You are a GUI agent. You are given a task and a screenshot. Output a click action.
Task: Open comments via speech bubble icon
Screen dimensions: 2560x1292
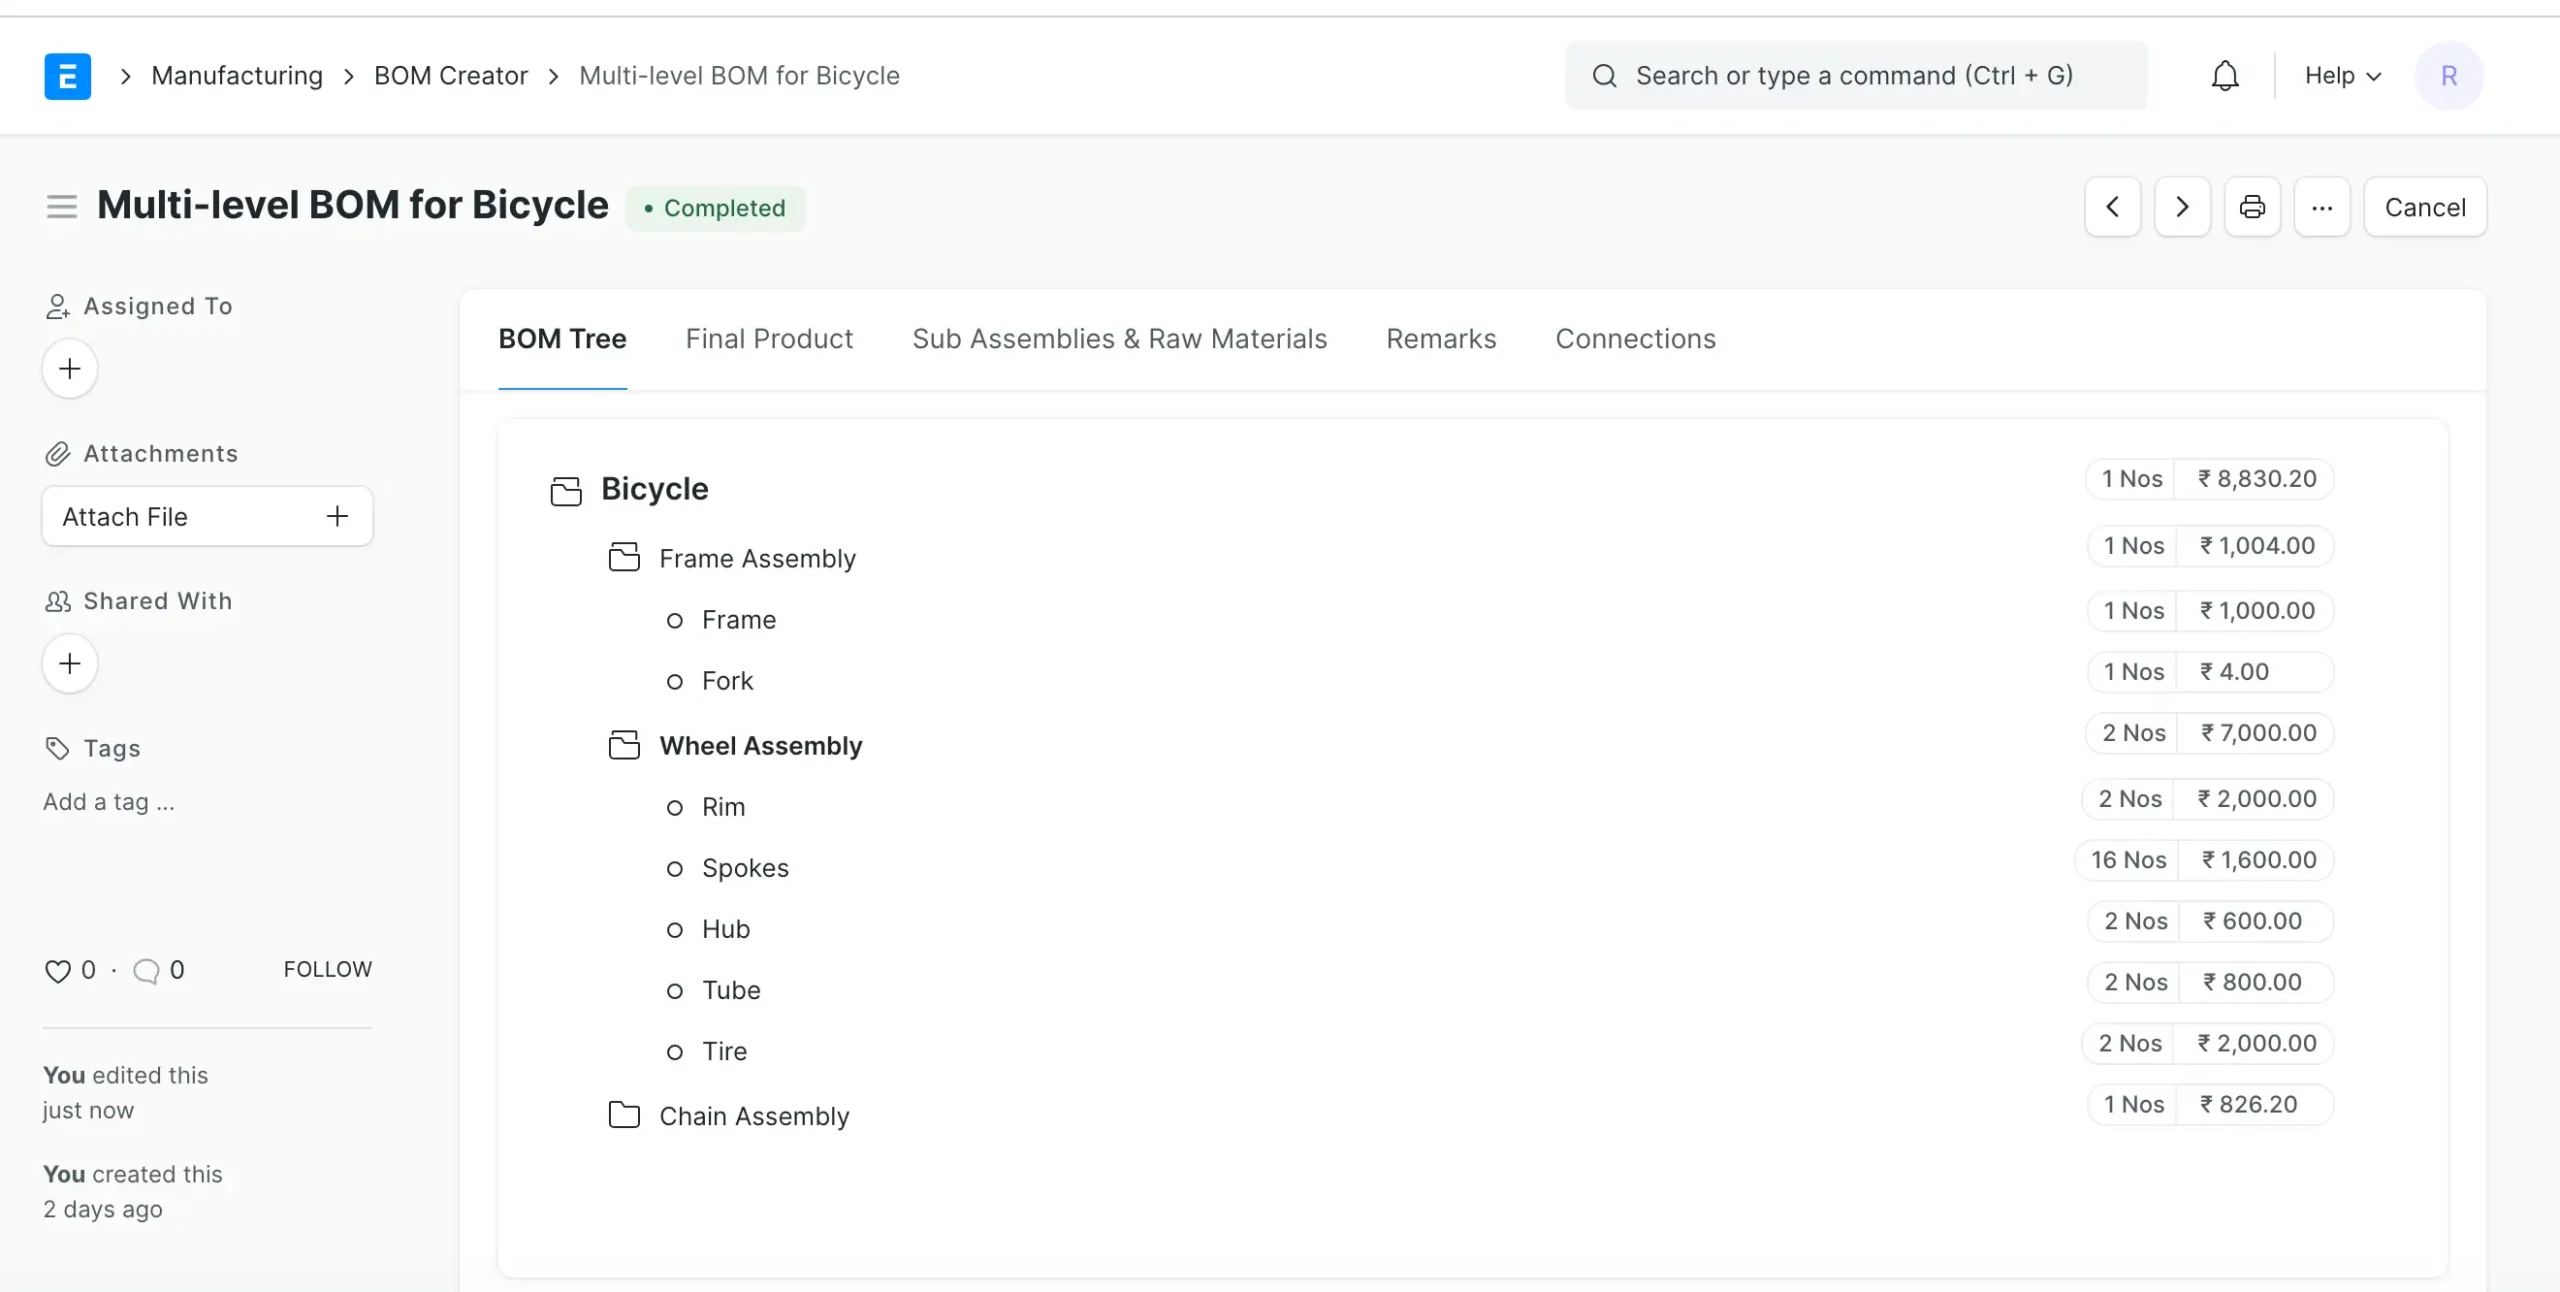coord(146,971)
